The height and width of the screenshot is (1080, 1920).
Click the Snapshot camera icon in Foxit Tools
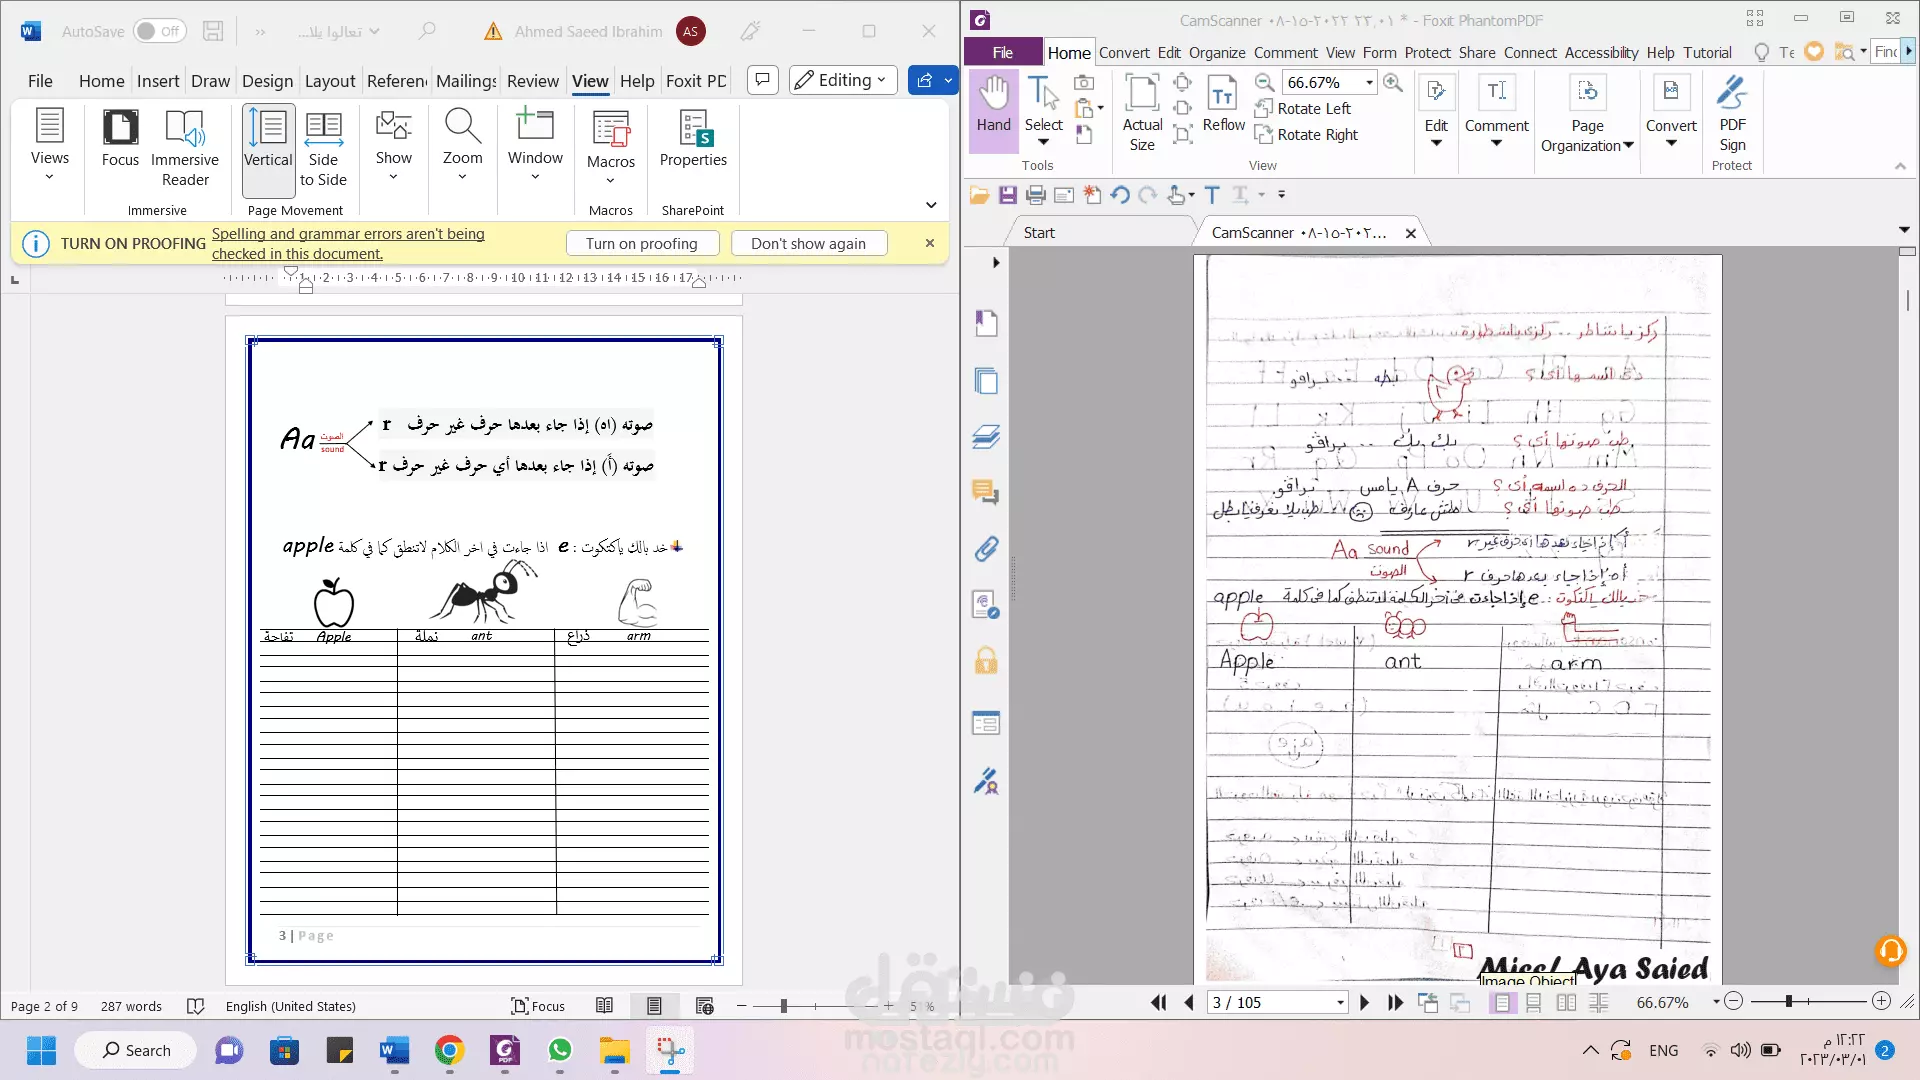point(1084,82)
